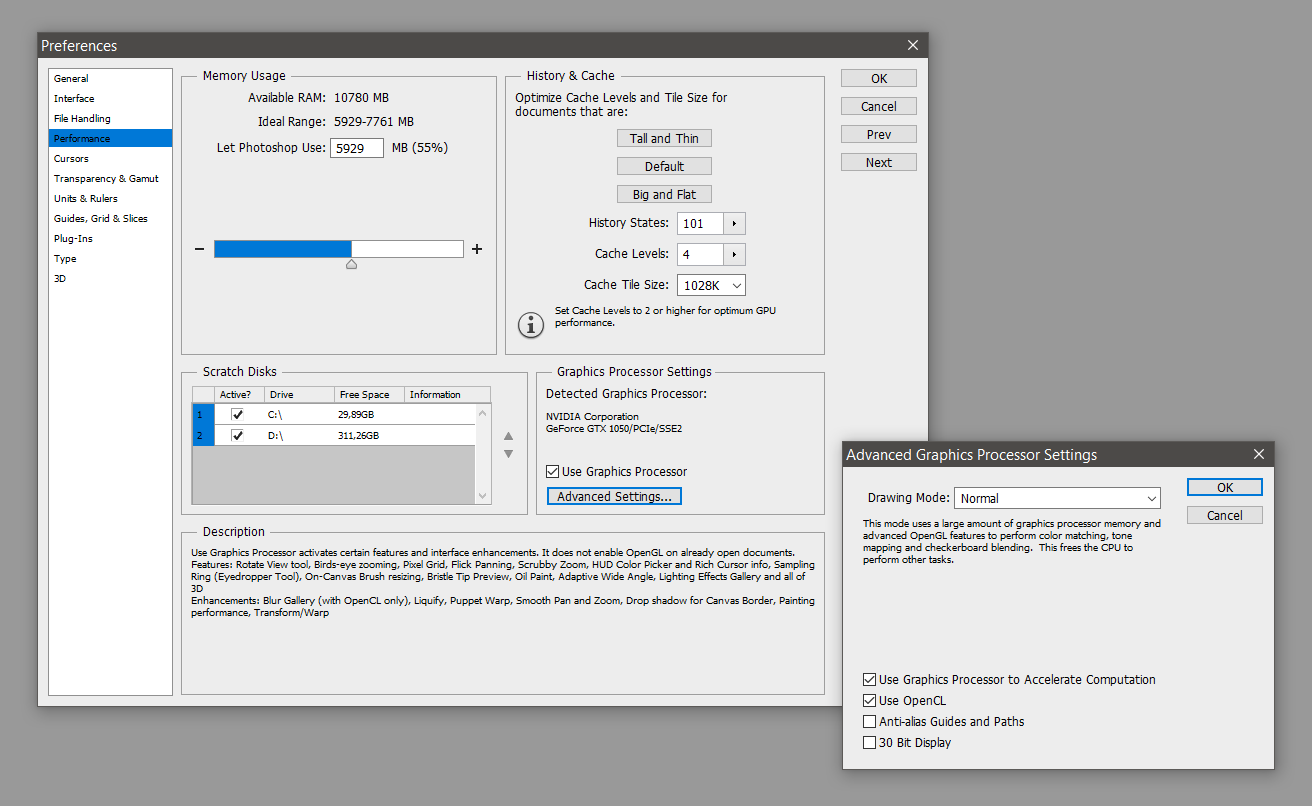The height and width of the screenshot is (806, 1312).
Task: Click the minus icon beside memory slider
Action: tap(199, 249)
